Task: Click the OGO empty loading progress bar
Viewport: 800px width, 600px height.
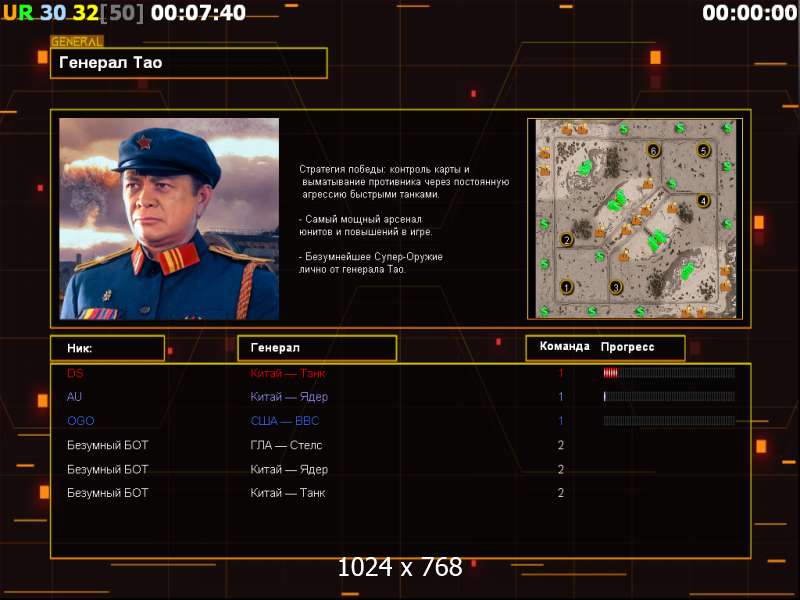Action: [669, 420]
